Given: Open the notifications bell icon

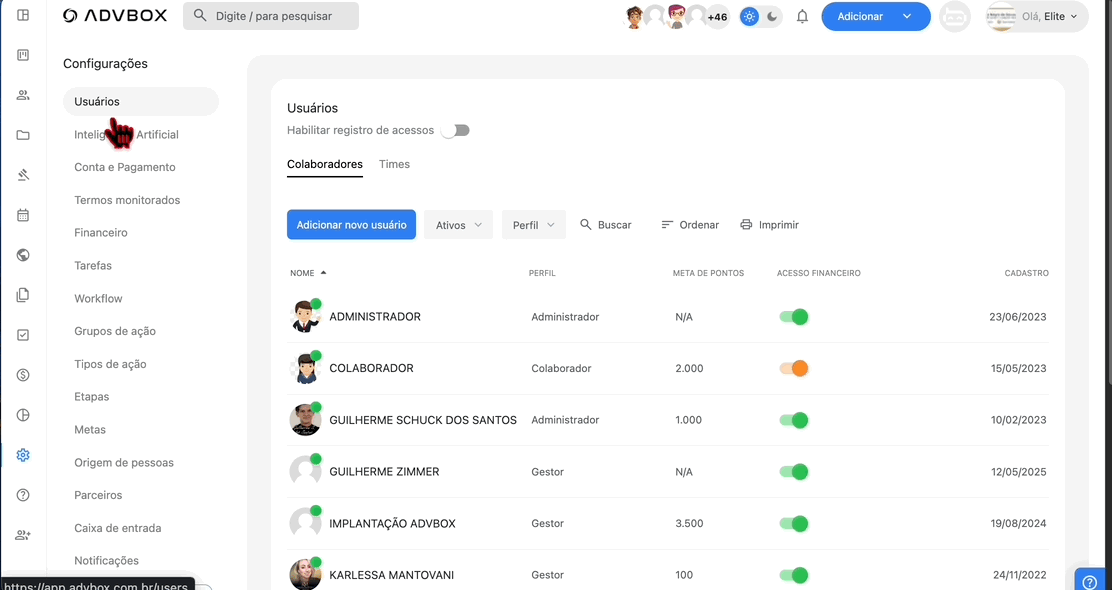Looking at the screenshot, I should coord(802,17).
